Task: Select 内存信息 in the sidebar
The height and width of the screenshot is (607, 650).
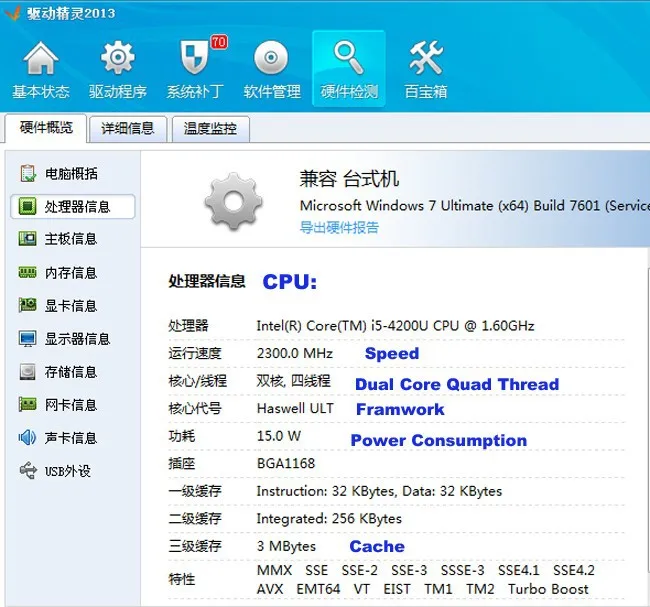Action: pos(73,272)
